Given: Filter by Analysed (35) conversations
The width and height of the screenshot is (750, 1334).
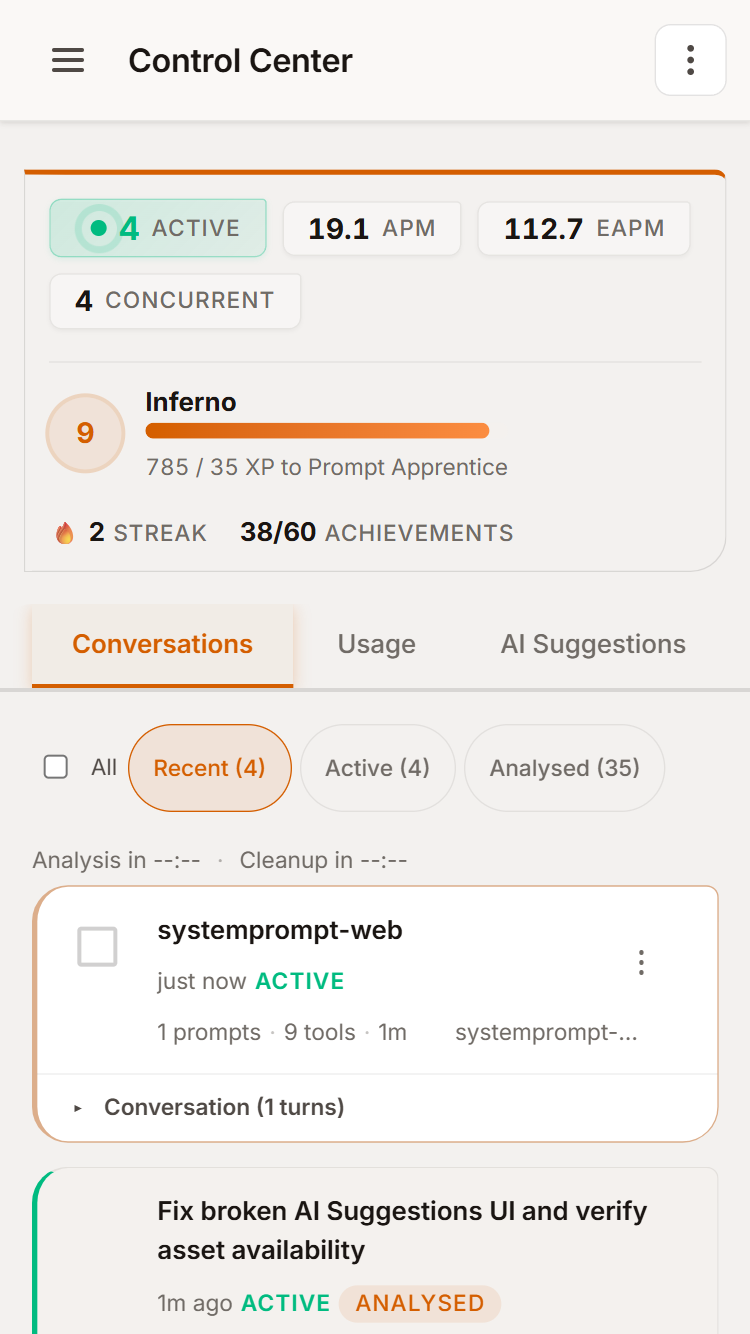Looking at the screenshot, I should [x=564, y=768].
